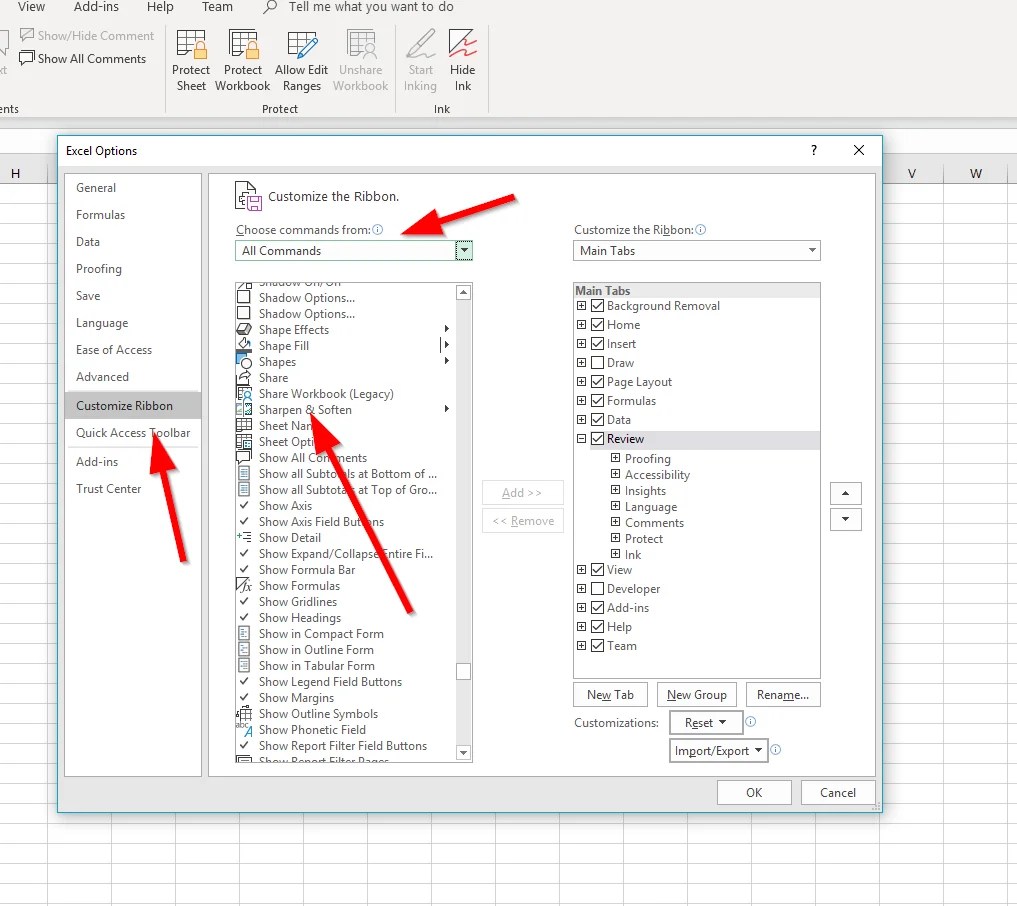The image size is (1017, 906).
Task: Open Allow Edit Ranges
Action: pyautogui.click(x=301, y=60)
